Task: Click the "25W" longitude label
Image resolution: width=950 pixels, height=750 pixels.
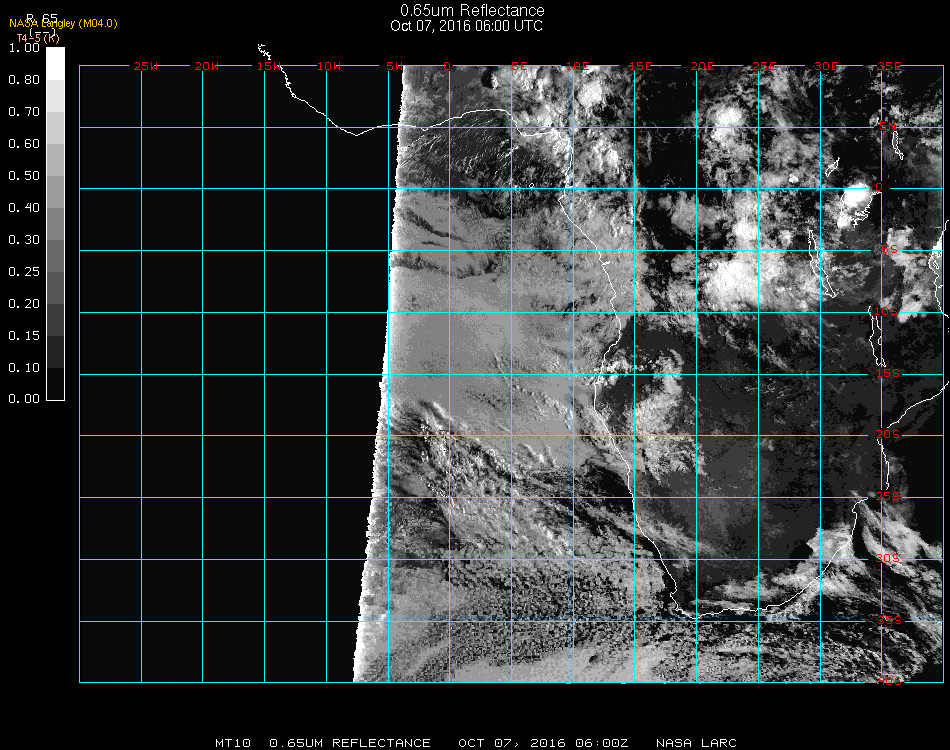Action: [145, 66]
